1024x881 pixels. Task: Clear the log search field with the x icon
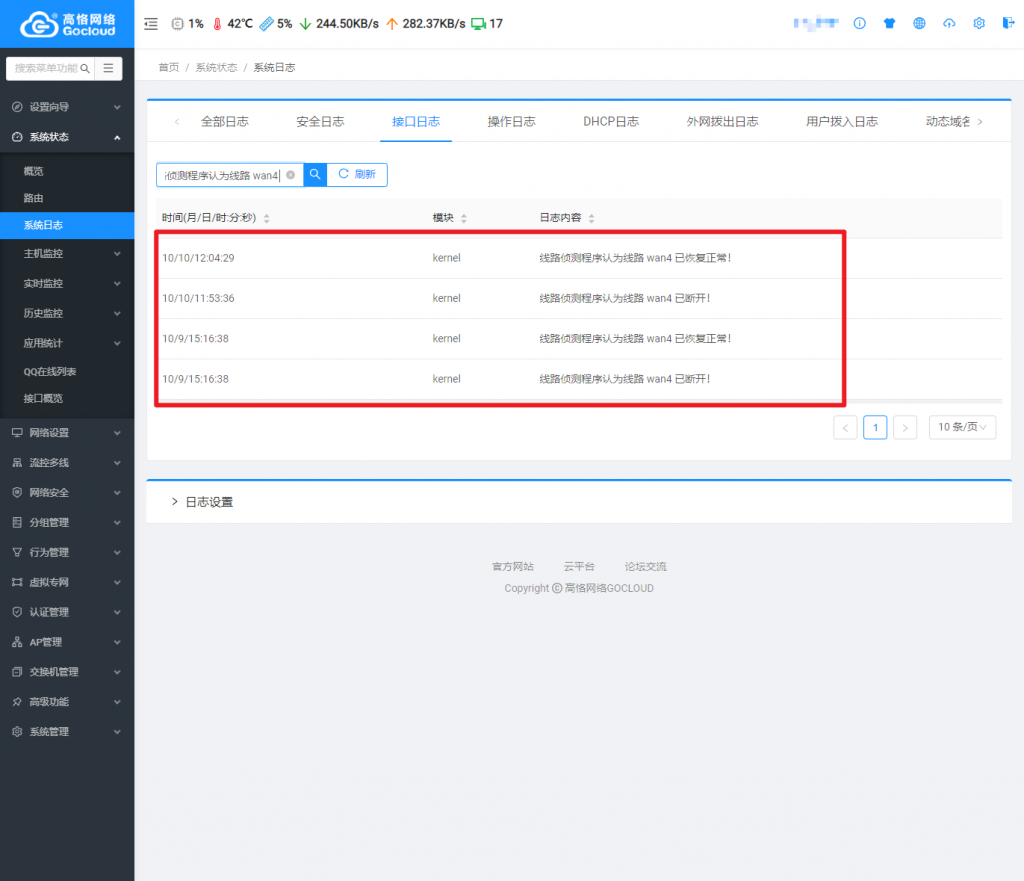(x=291, y=175)
